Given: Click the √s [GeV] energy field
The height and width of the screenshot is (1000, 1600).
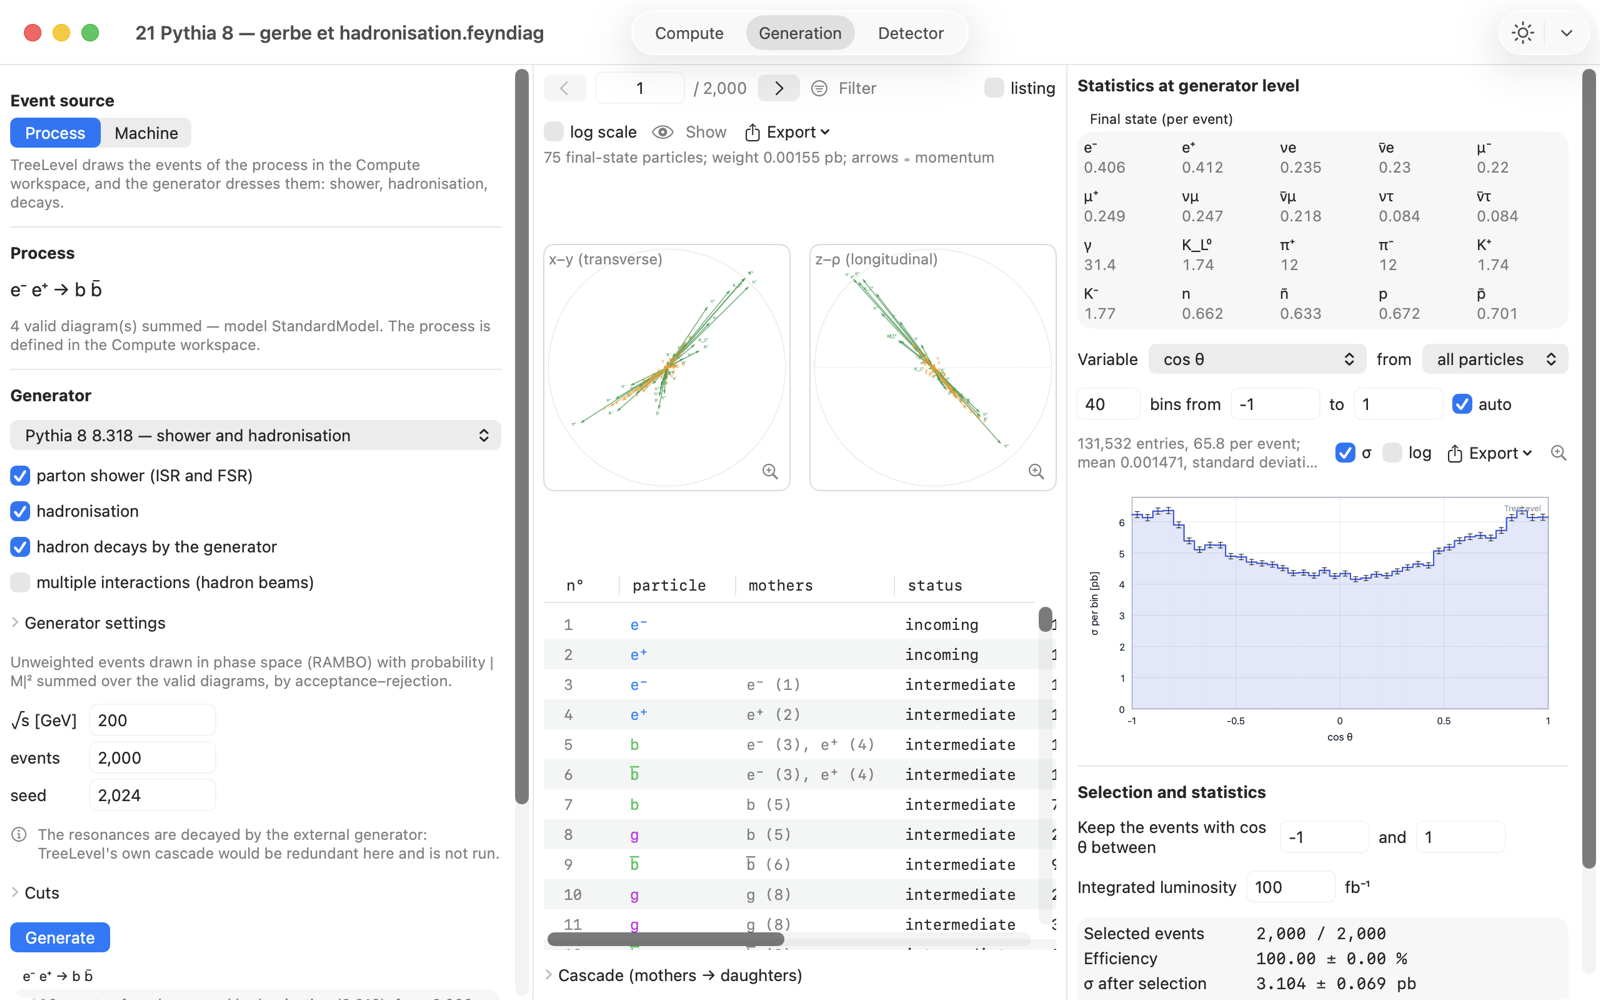Looking at the screenshot, I should tap(152, 720).
